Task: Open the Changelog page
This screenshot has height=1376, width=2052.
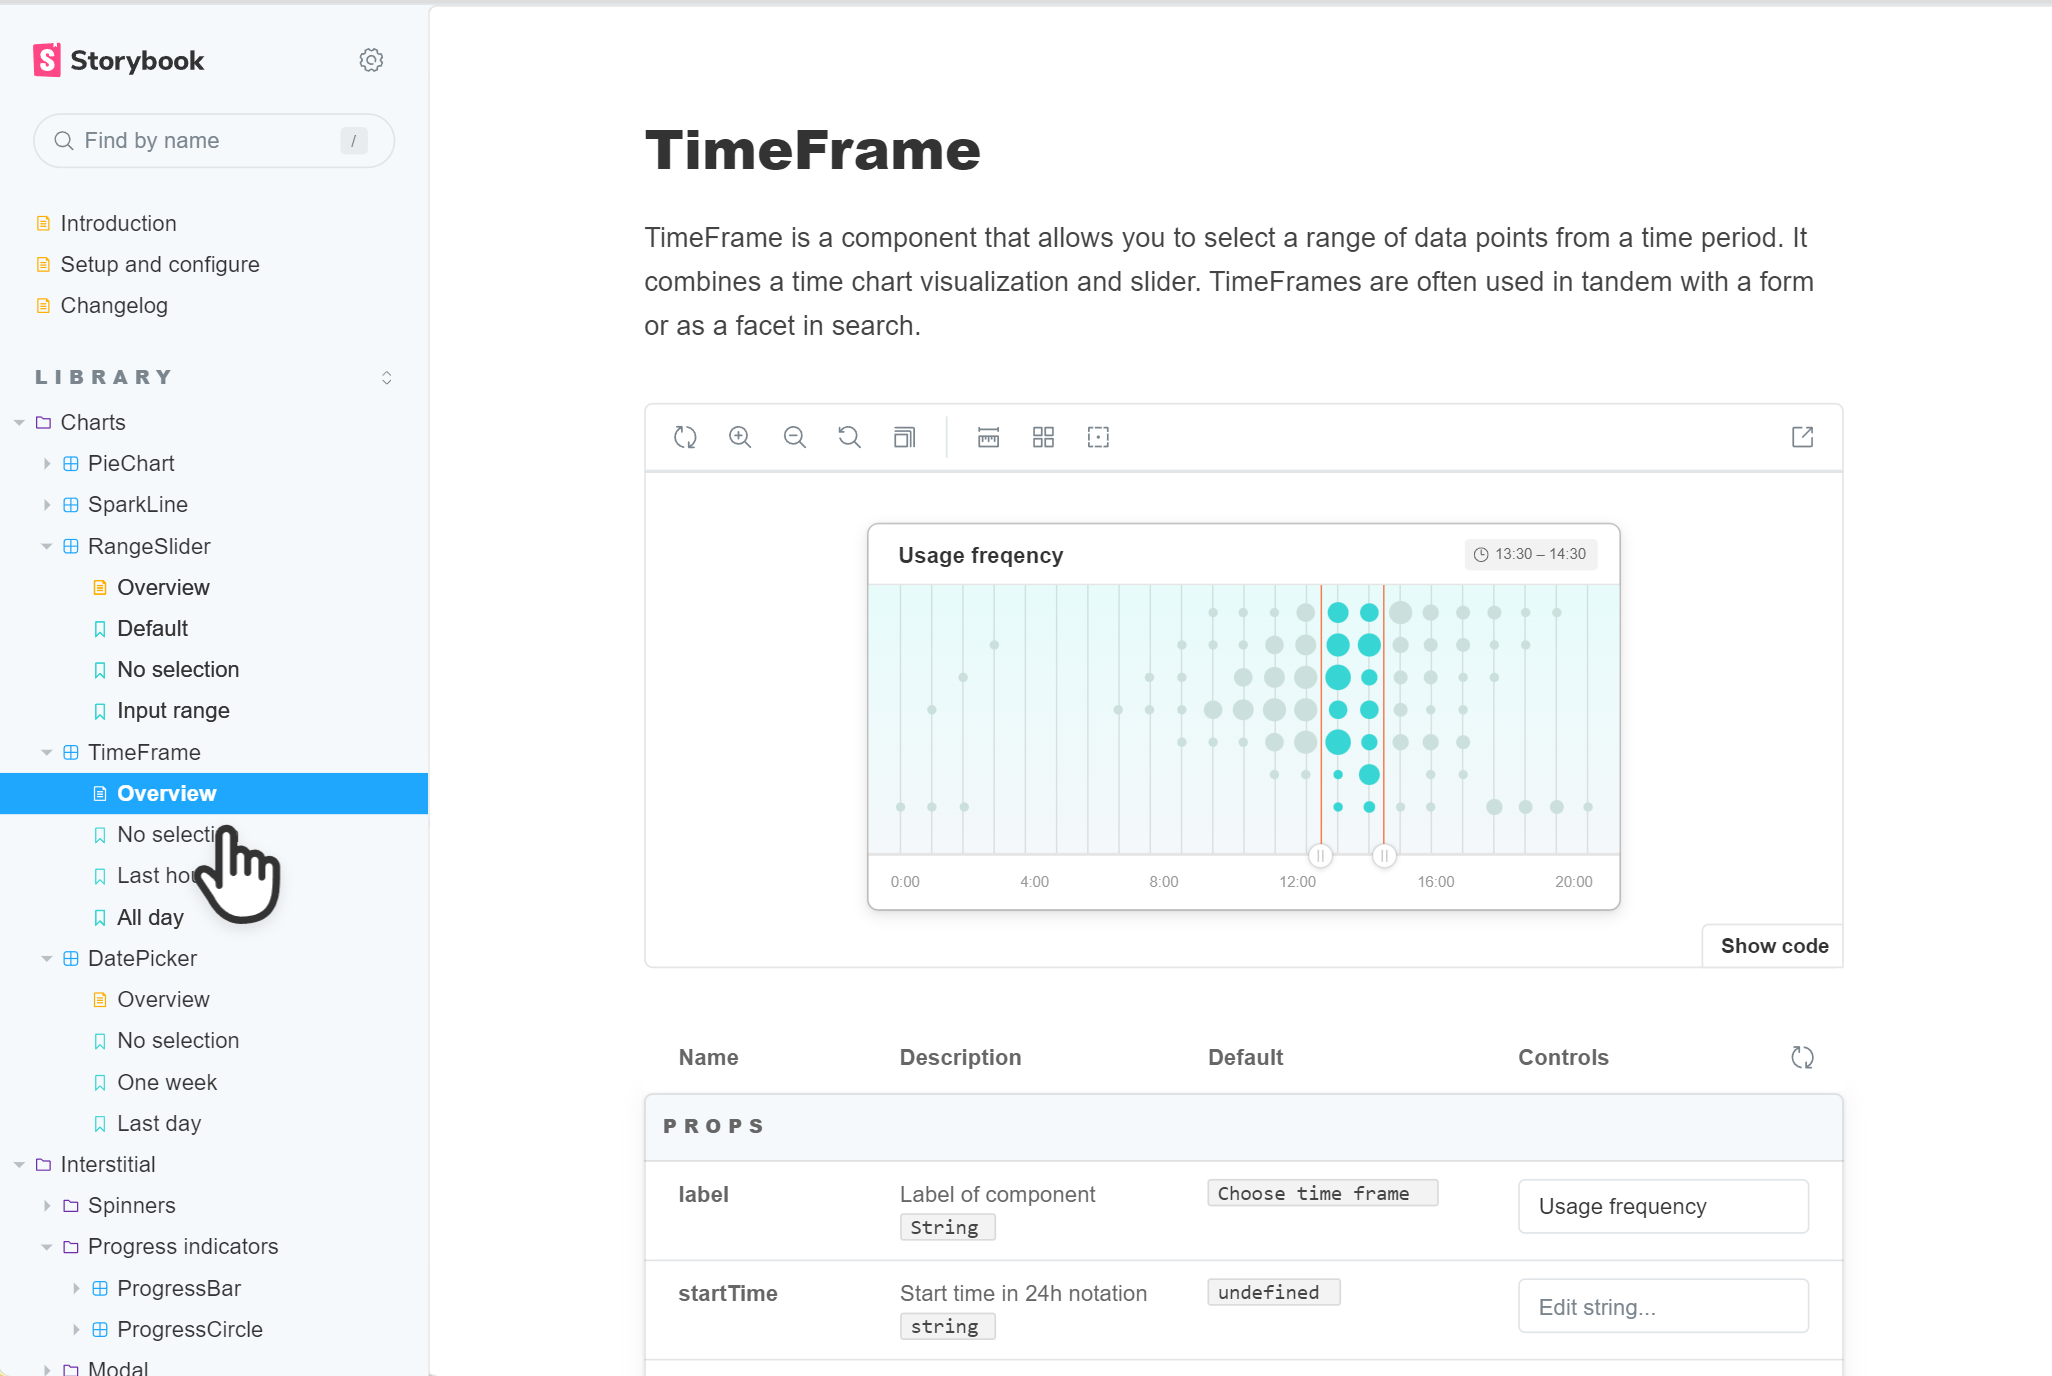Action: coord(113,305)
